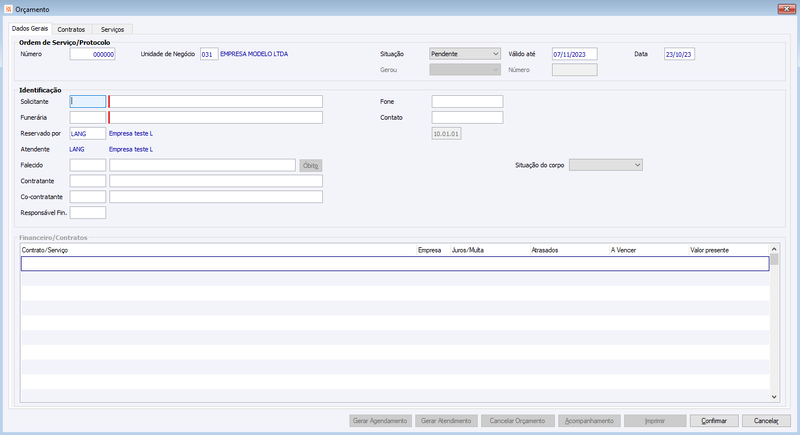Close the Orçamento window
Viewport: 800px width, 435px height.
pos(786,9)
